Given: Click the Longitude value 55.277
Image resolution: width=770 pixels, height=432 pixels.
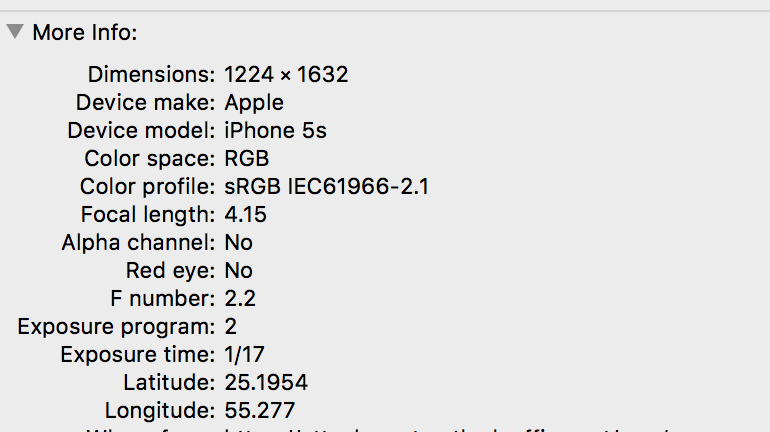Looking at the screenshot, I should 260,410.
